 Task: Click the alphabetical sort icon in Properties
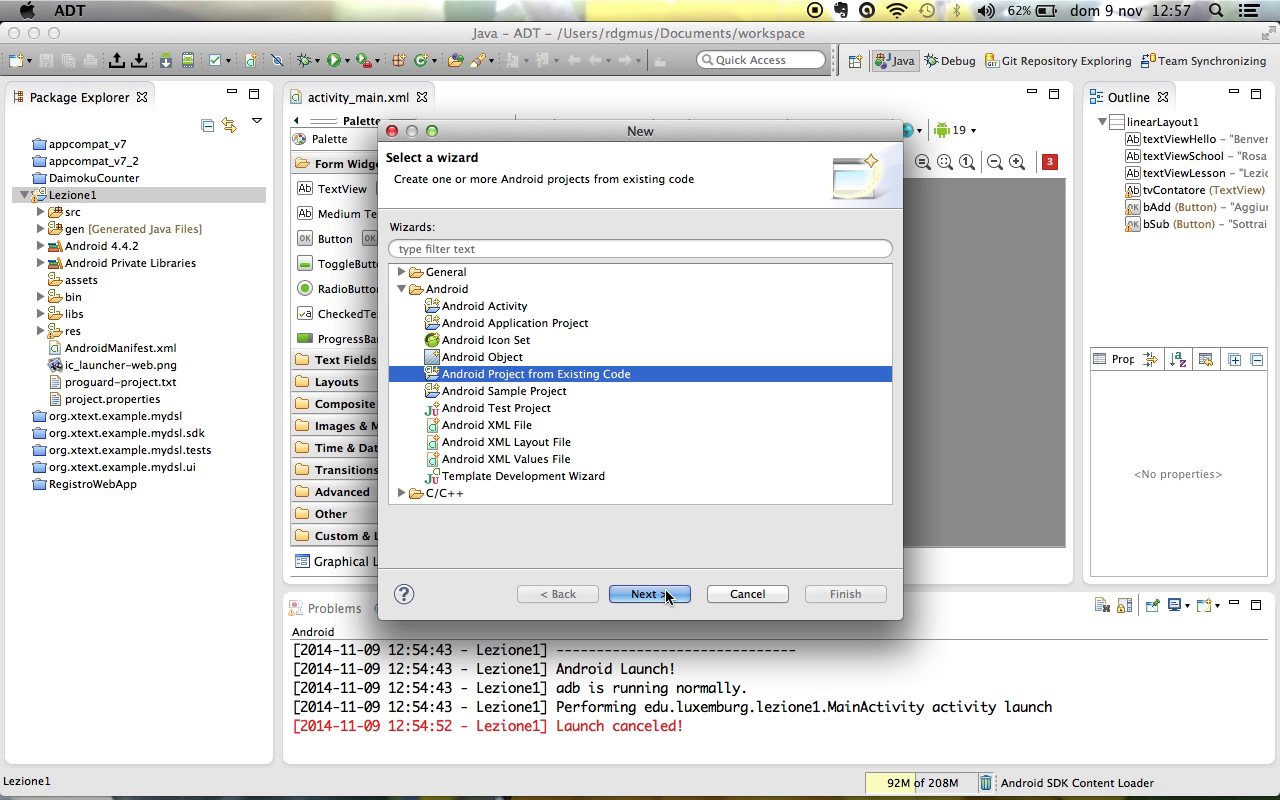(1178, 359)
